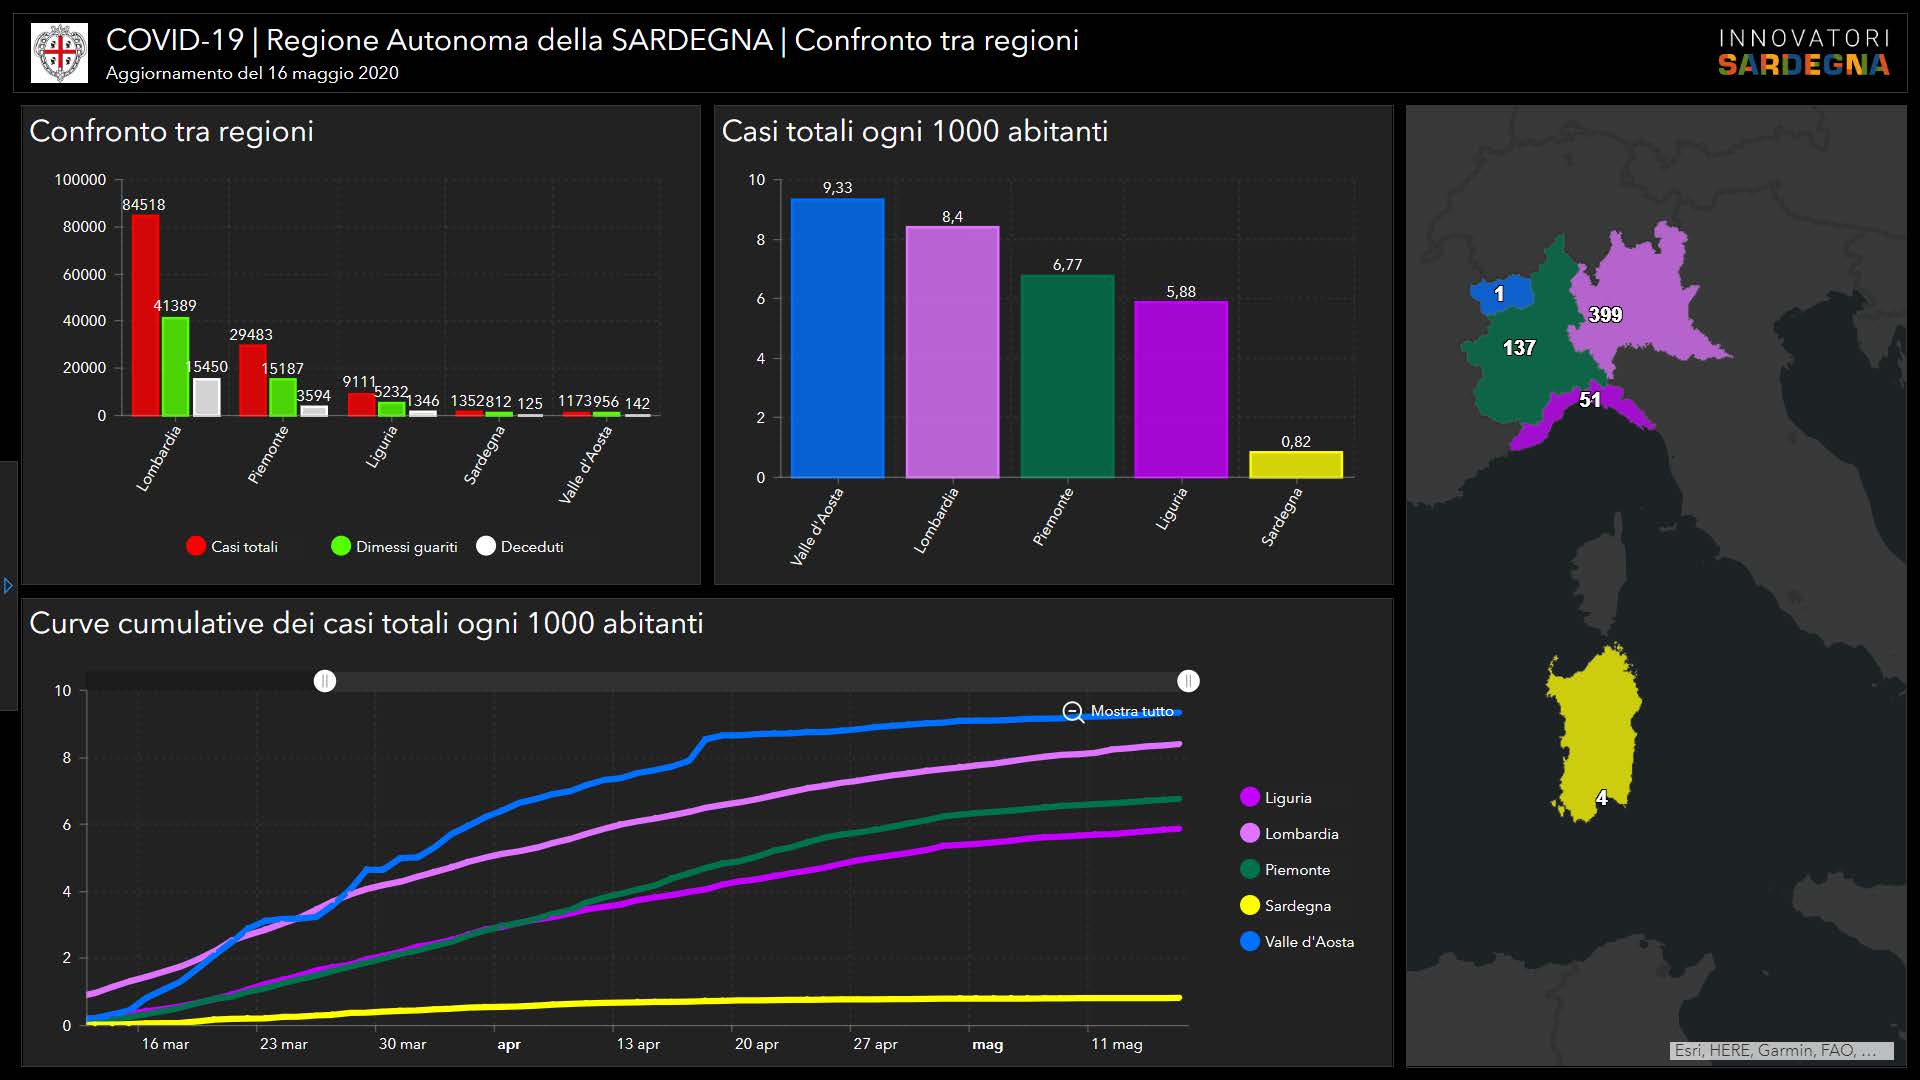The width and height of the screenshot is (1920, 1080).
Task: Click the Mostra tutto zoom-out icon
Action: point(1073,712)
